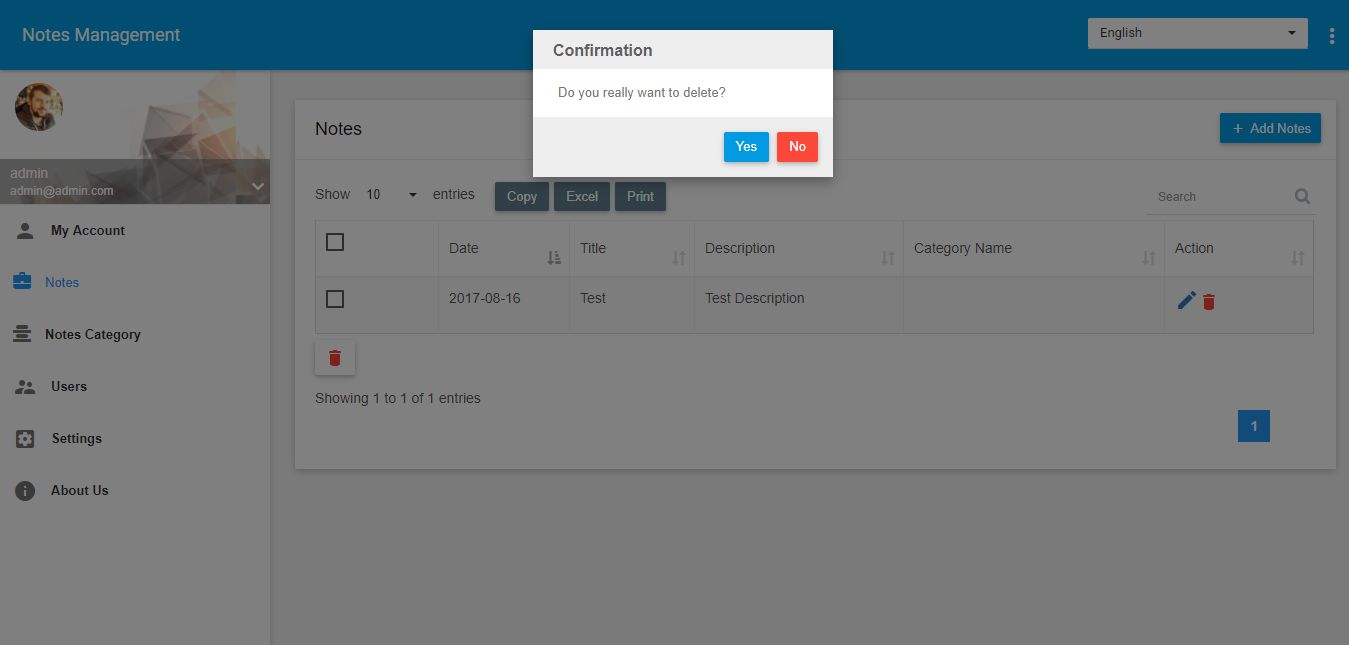Image resolution: width=1349 pixels, height=645 pixels.
Task: Cancel deletion with the No button
Action: click(x=797, y=147)
